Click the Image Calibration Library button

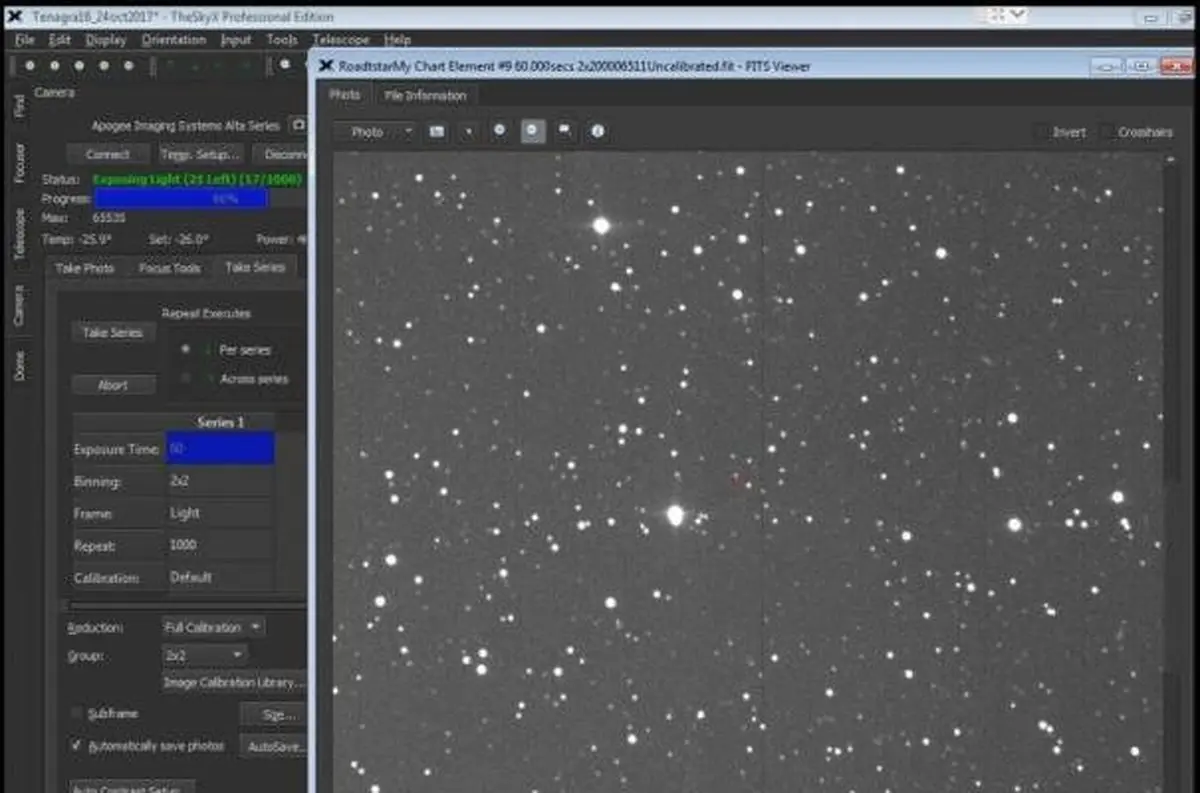click(x=234, y=683)
